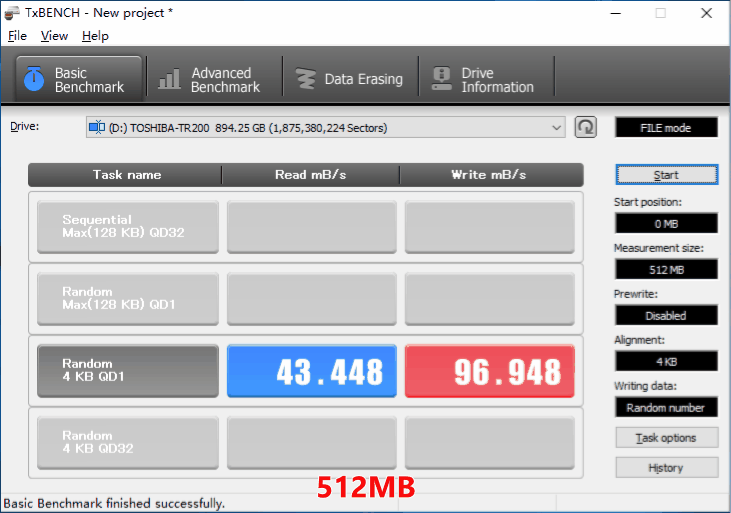The image size is (731, 513).
Task: Click the 96.948 write result cell
Action: 490,371
